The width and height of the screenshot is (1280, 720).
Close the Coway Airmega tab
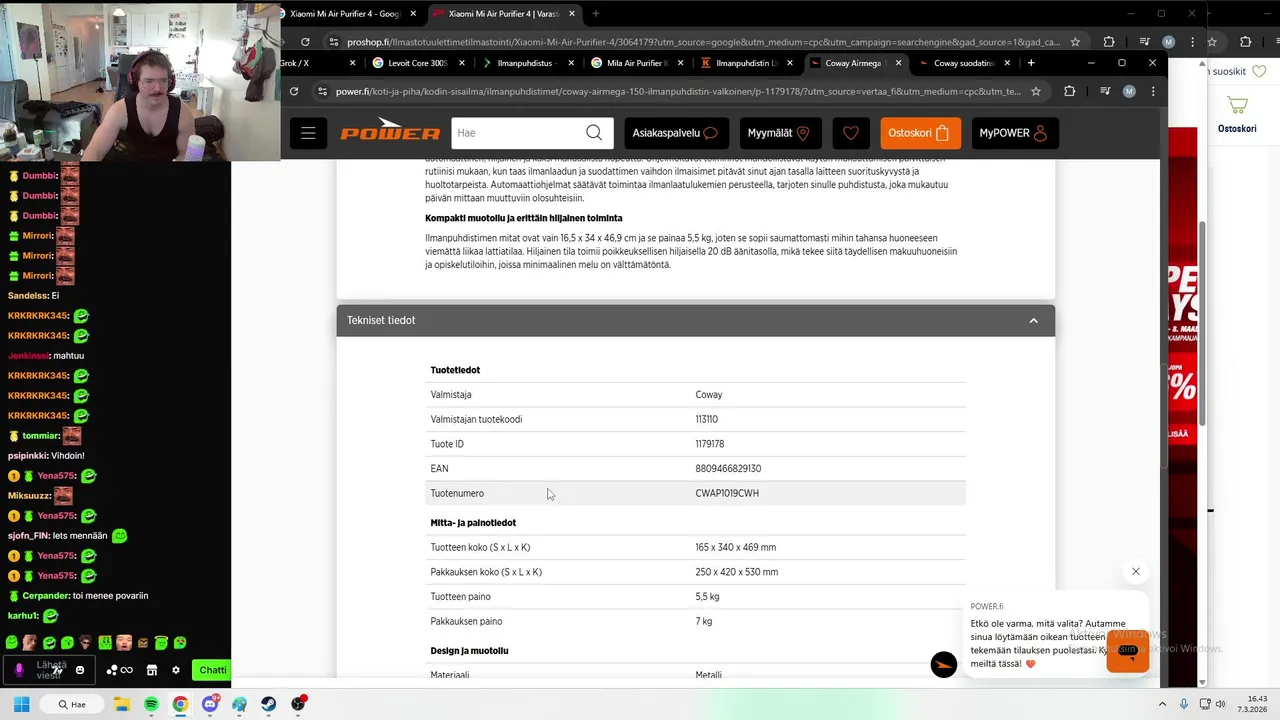coord(898,63)
